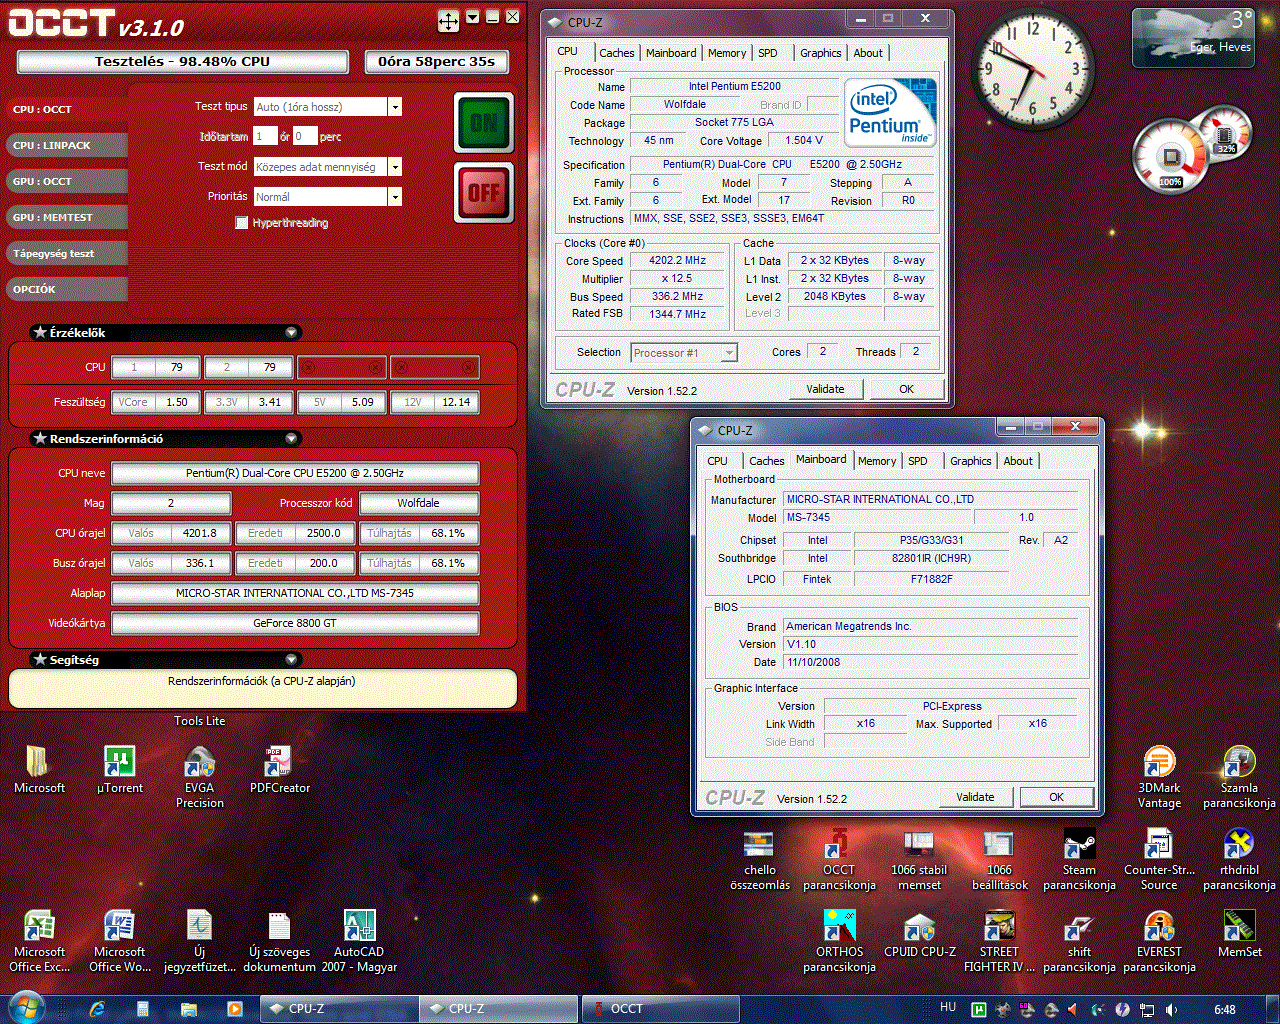
Task: Open Graphics tab in top CPU-Z window
Action: click(x=820, y=53)
